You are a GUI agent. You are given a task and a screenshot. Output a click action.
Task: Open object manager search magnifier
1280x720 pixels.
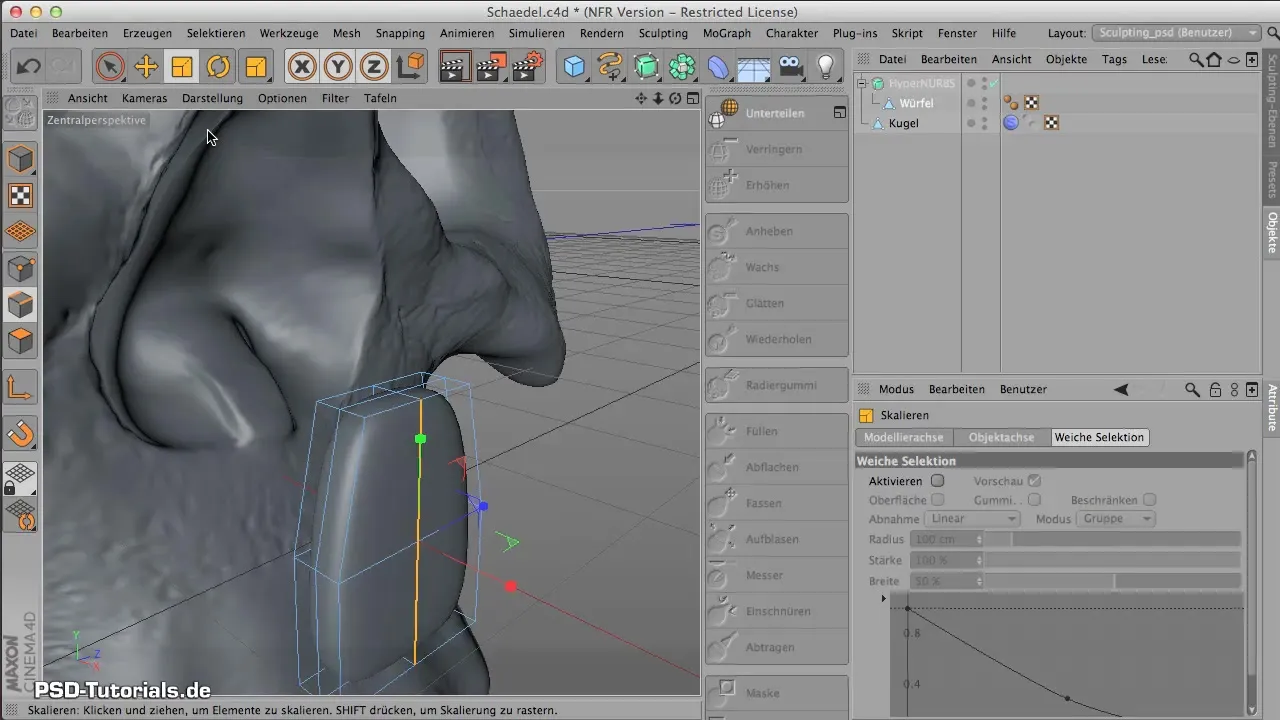coord(1196,60)
